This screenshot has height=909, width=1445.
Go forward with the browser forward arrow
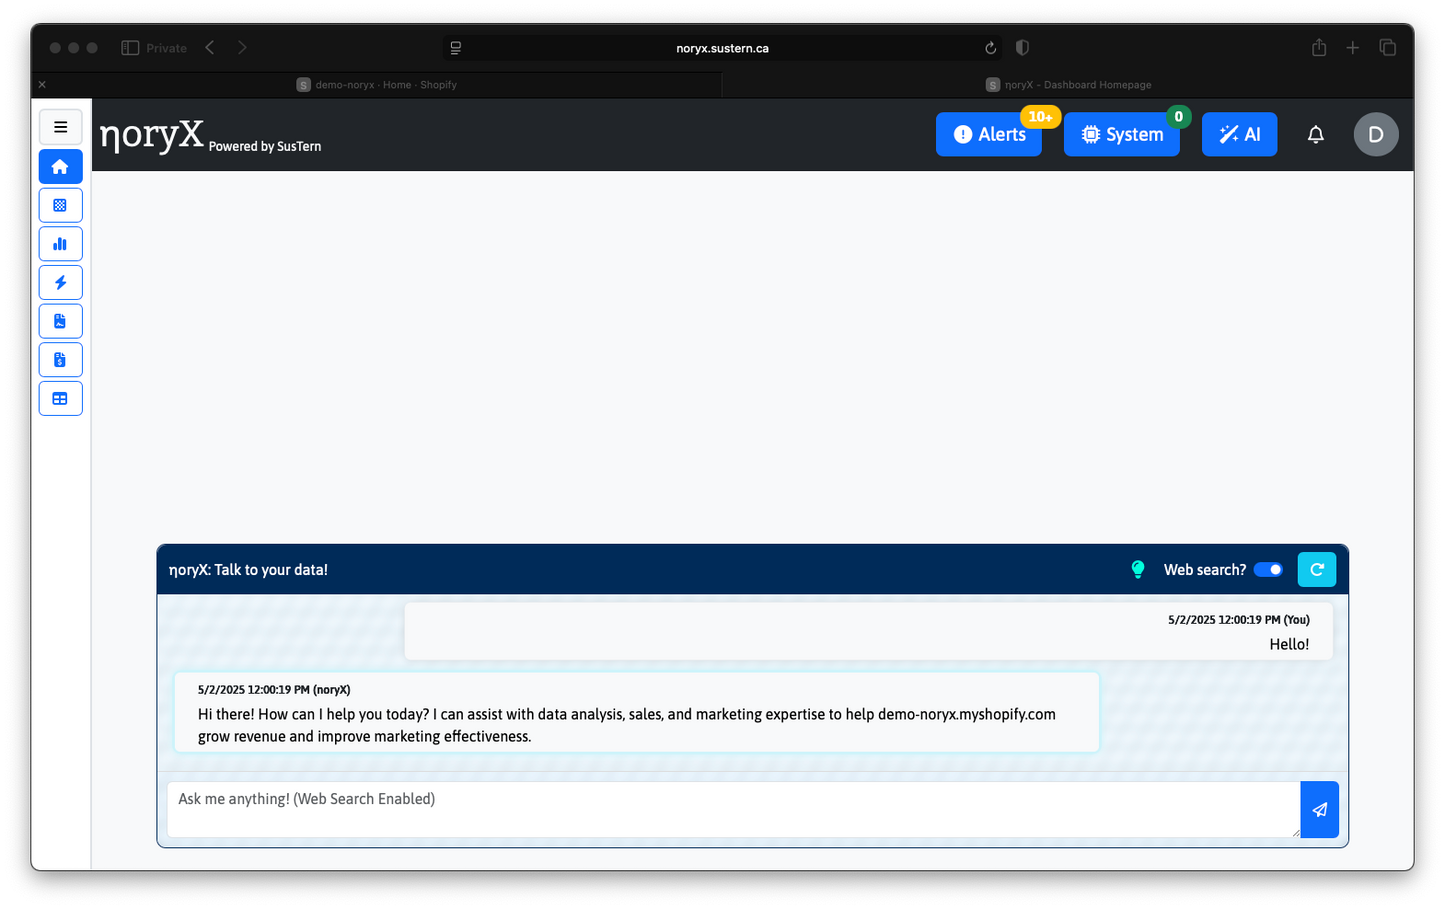[242, 47]
